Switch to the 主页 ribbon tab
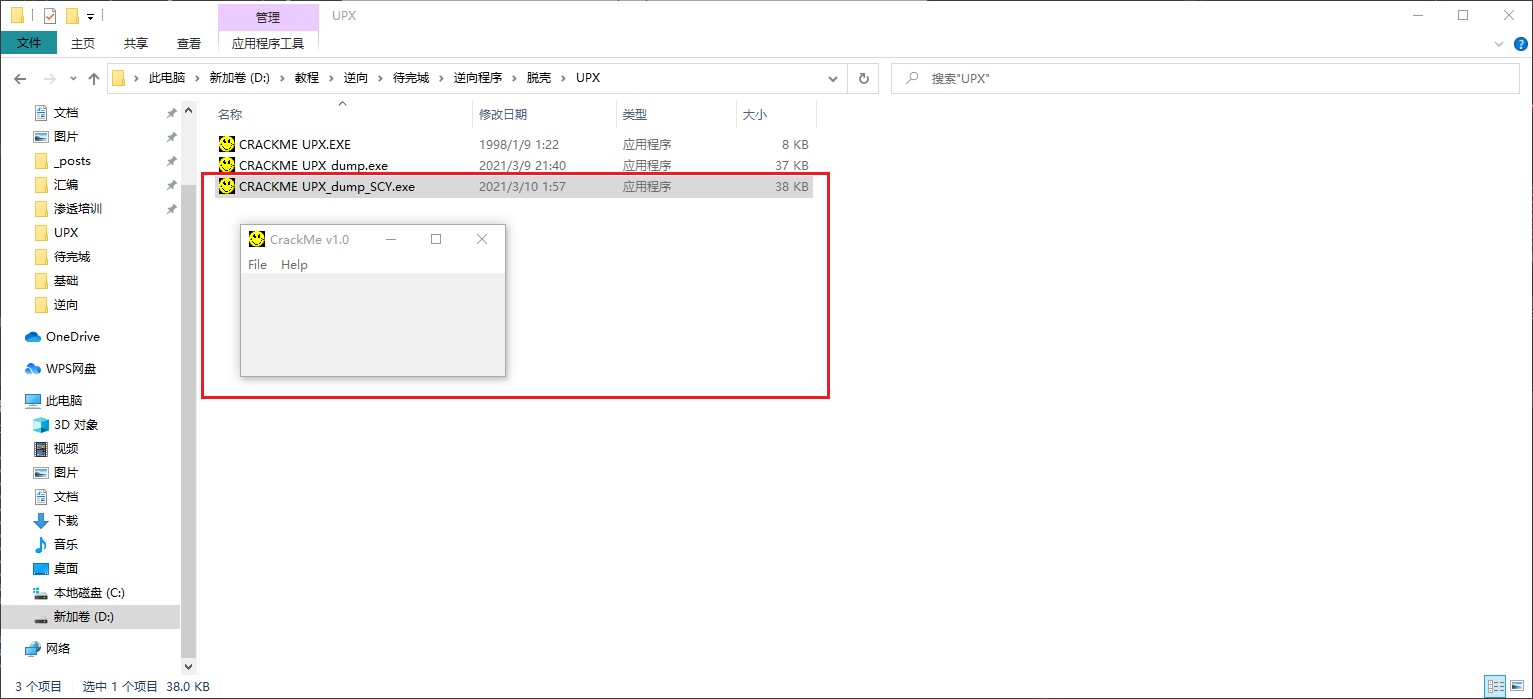 tap(83, 43)
